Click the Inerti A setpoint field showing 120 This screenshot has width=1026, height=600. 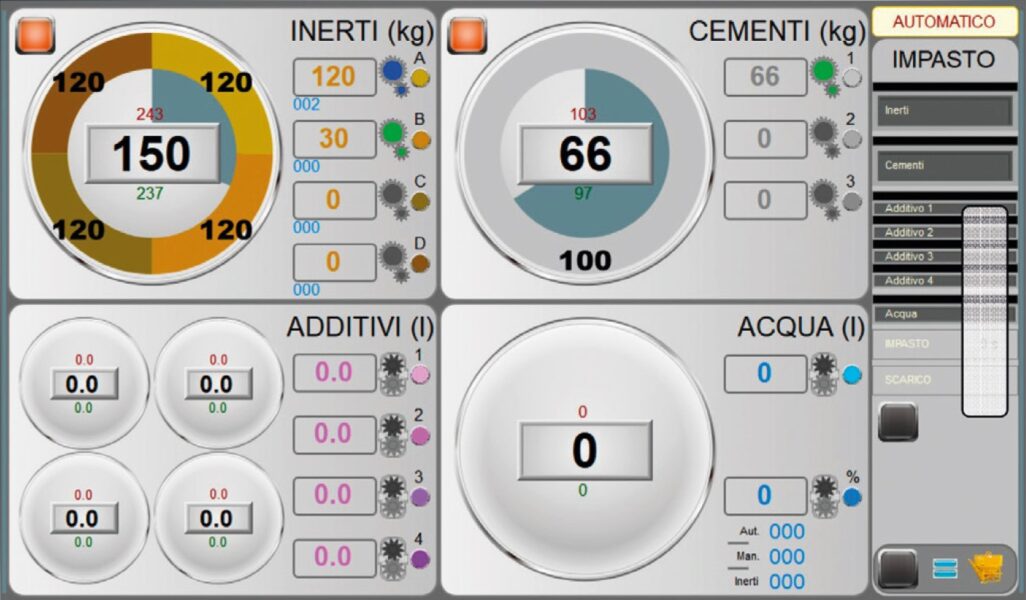[x=334, y=77]
